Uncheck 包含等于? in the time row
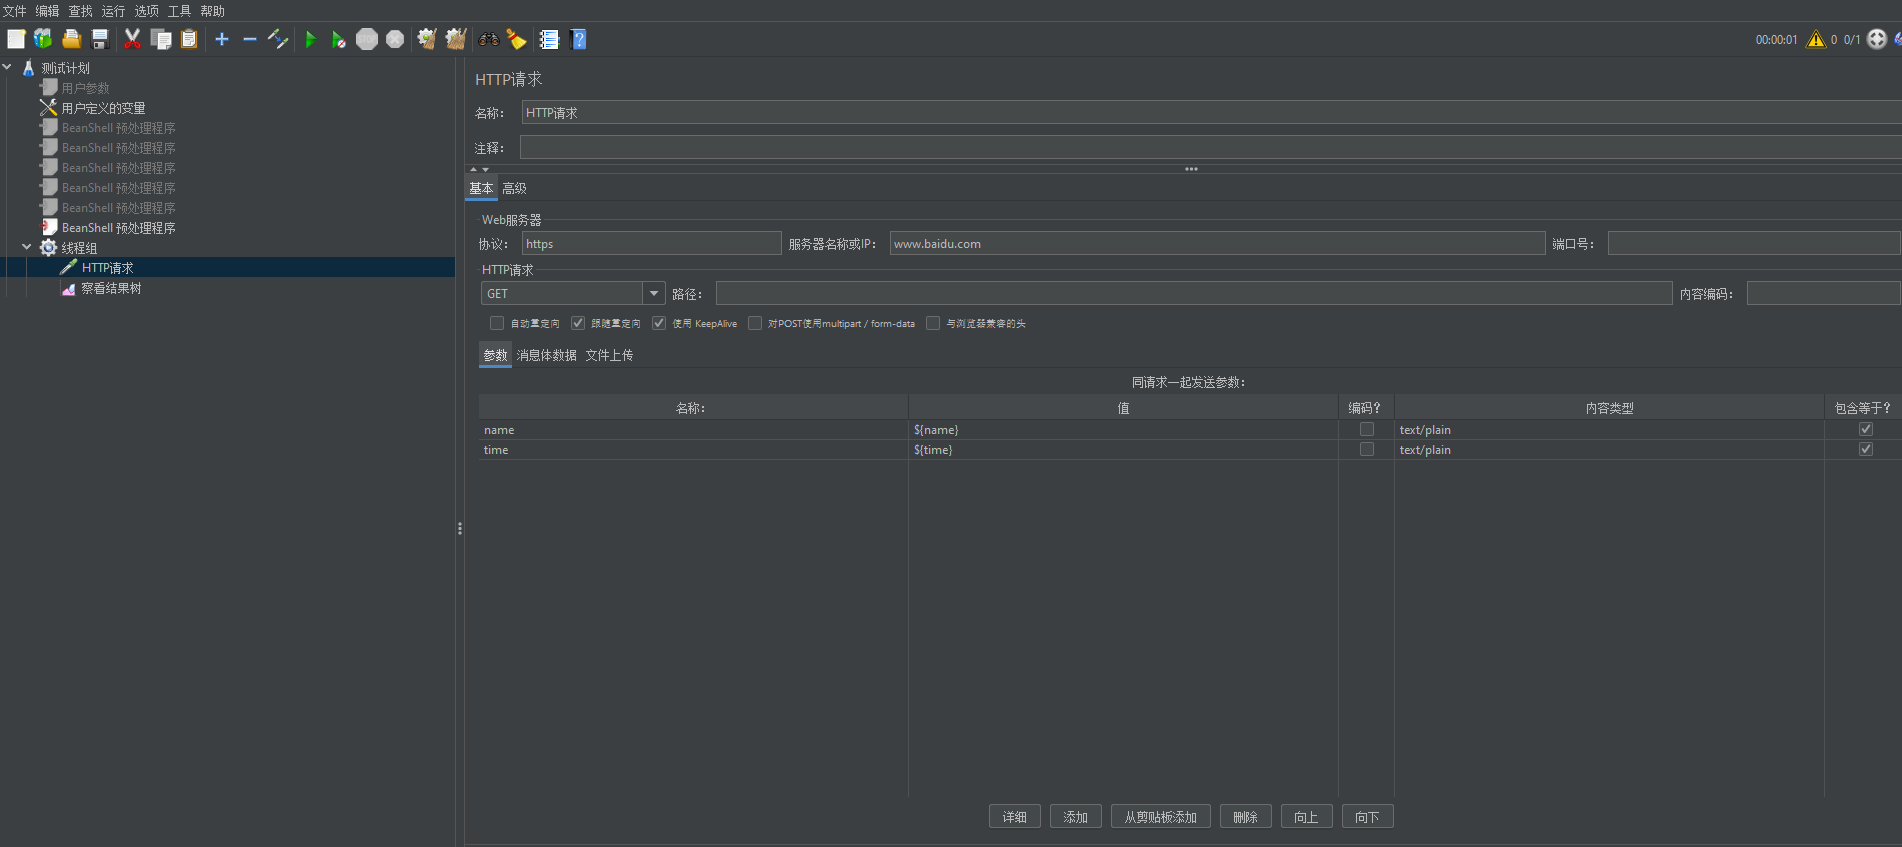Viewport: 1902px width, 847px height. [1866, 449]
